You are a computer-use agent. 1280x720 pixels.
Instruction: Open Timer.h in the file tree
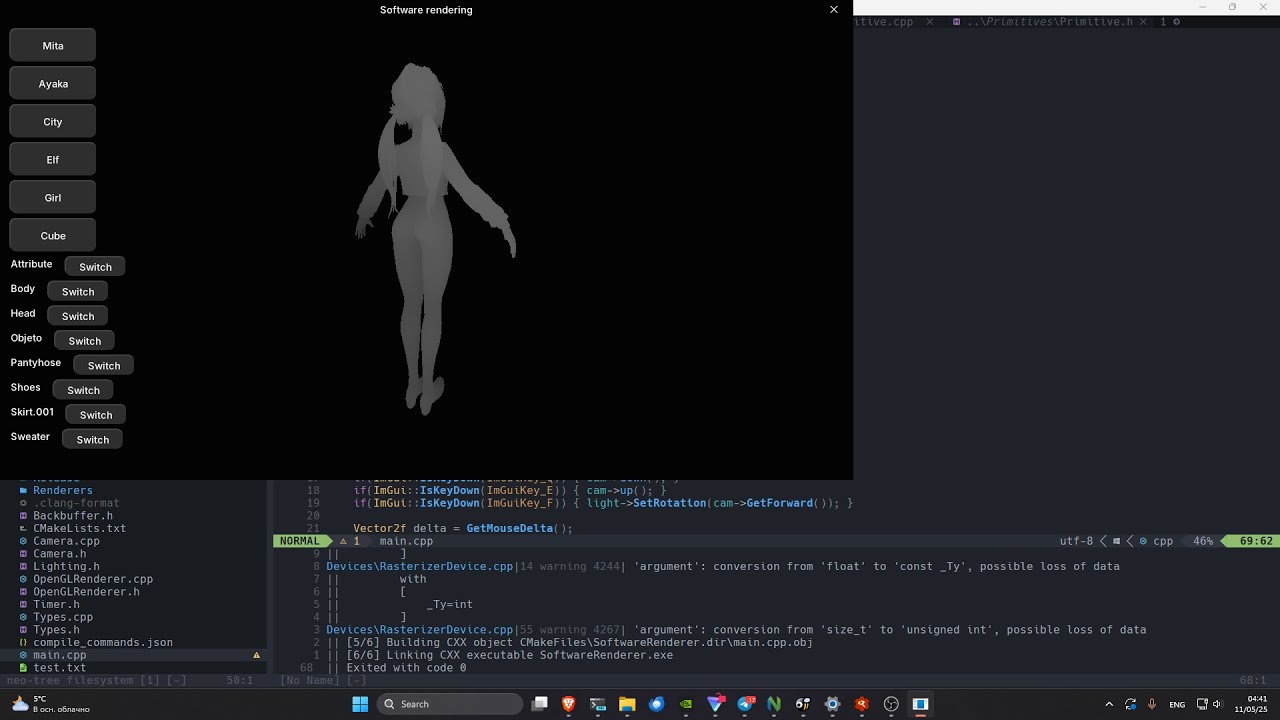[56, 604]
